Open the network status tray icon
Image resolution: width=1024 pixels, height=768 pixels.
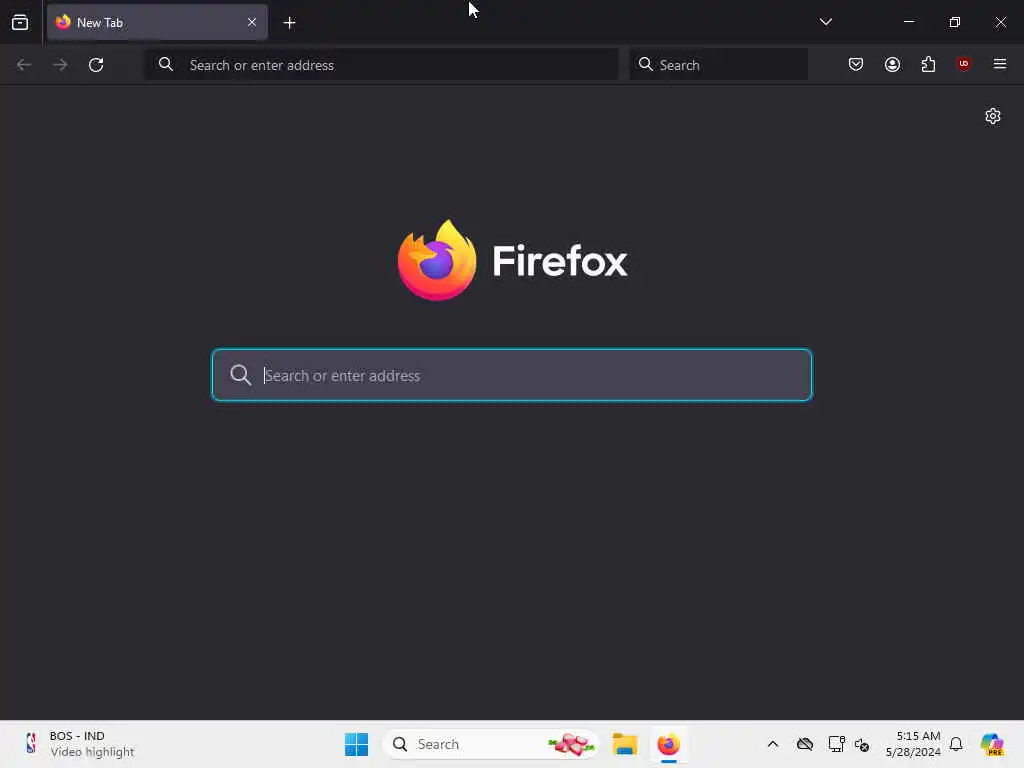(x=836, y=744)
